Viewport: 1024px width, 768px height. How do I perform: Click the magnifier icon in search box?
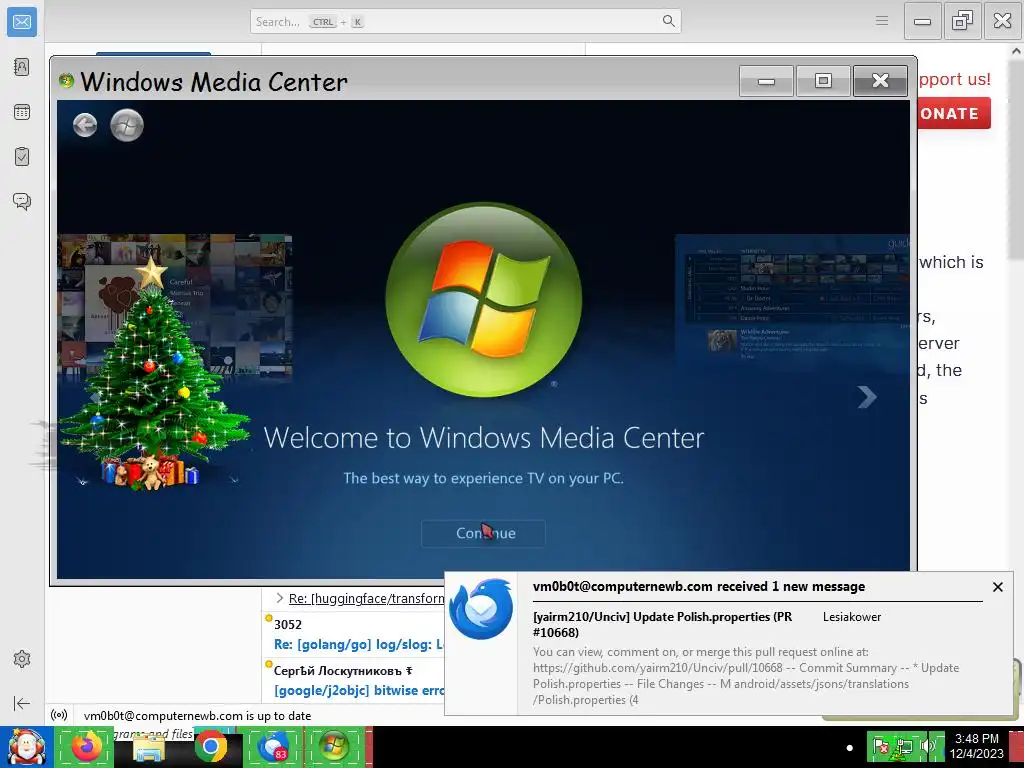668,22
